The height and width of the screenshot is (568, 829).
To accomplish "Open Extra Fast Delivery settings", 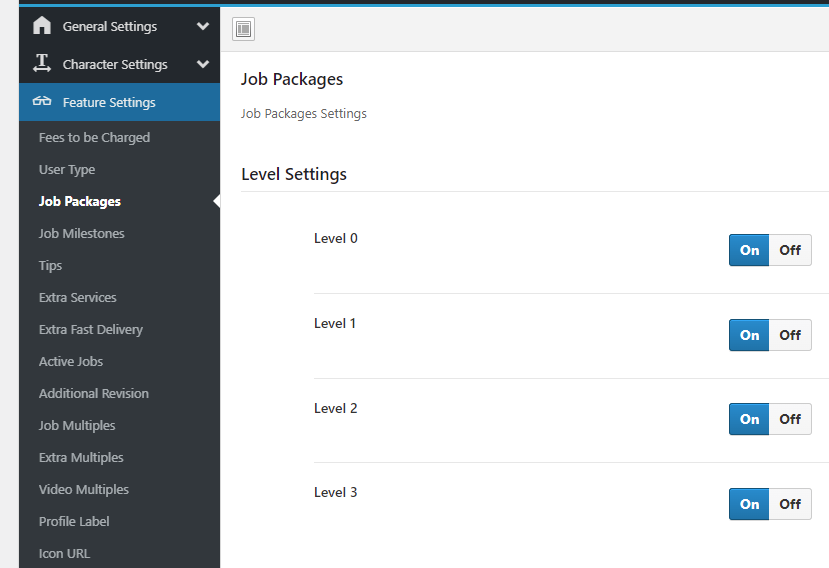I will coord(91,329).
